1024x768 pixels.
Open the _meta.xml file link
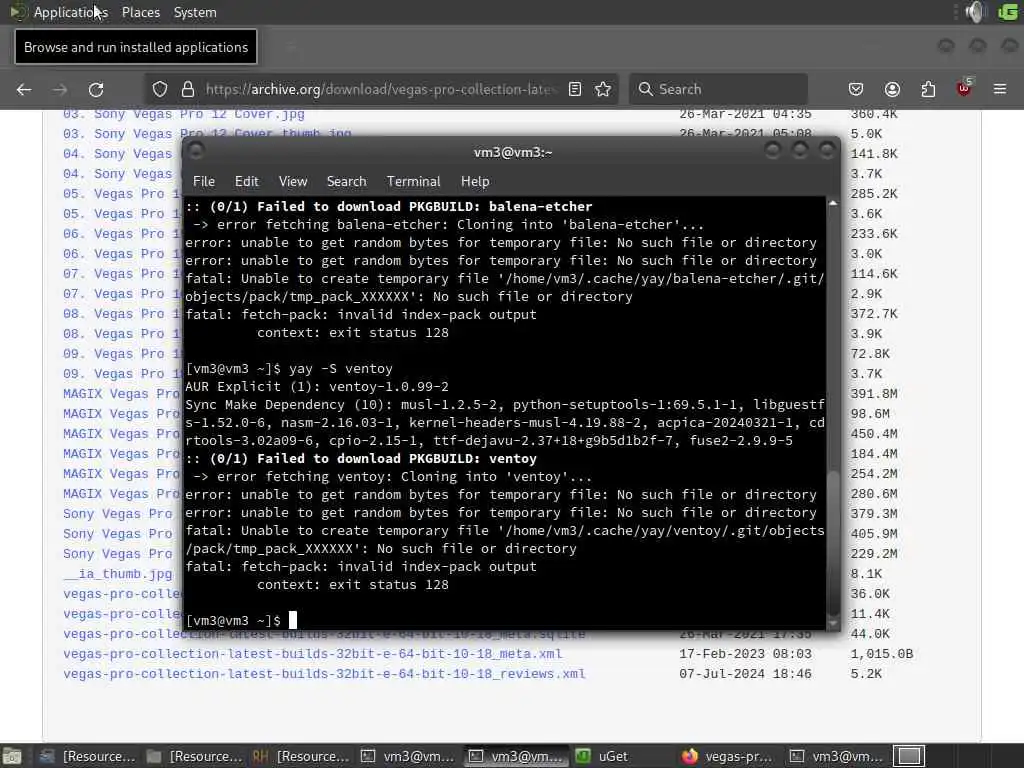(313, 654)
